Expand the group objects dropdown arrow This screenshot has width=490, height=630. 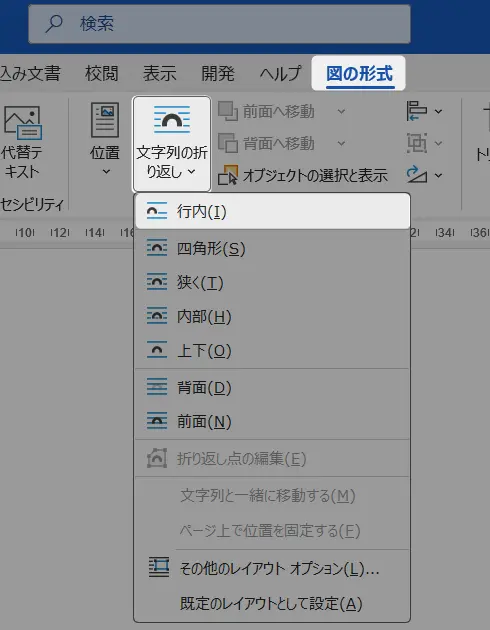click(x=439, y=143)
